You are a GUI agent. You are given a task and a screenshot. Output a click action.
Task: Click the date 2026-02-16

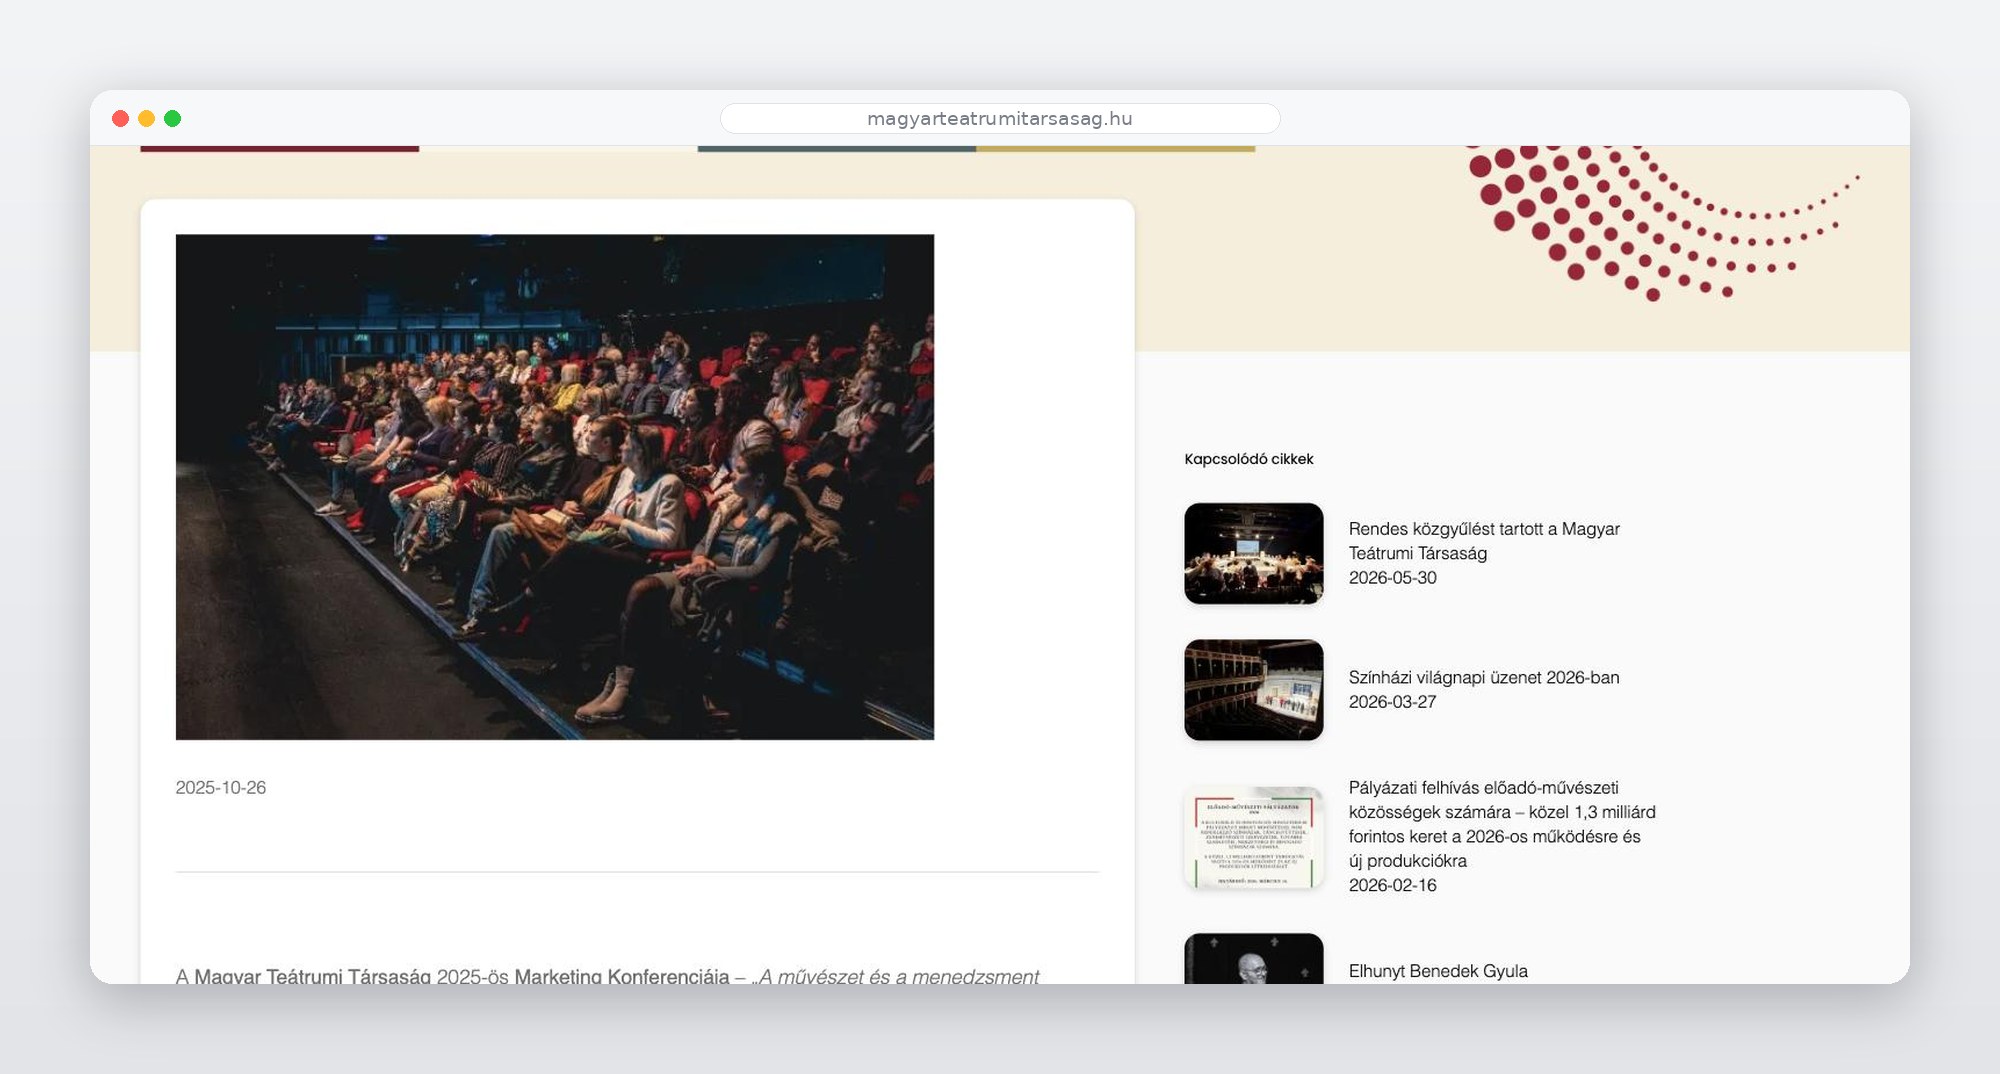point(1392,885)
